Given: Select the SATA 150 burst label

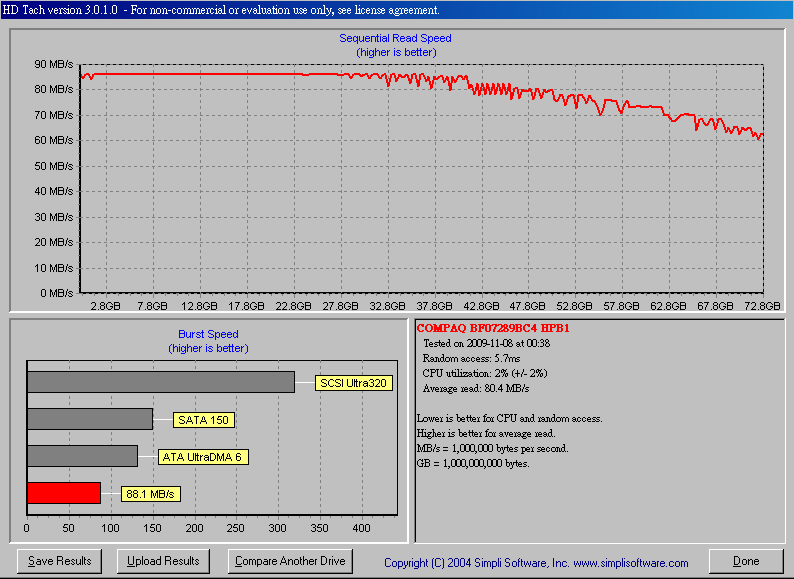Looking at the screenshot, I should click(204, 420).
